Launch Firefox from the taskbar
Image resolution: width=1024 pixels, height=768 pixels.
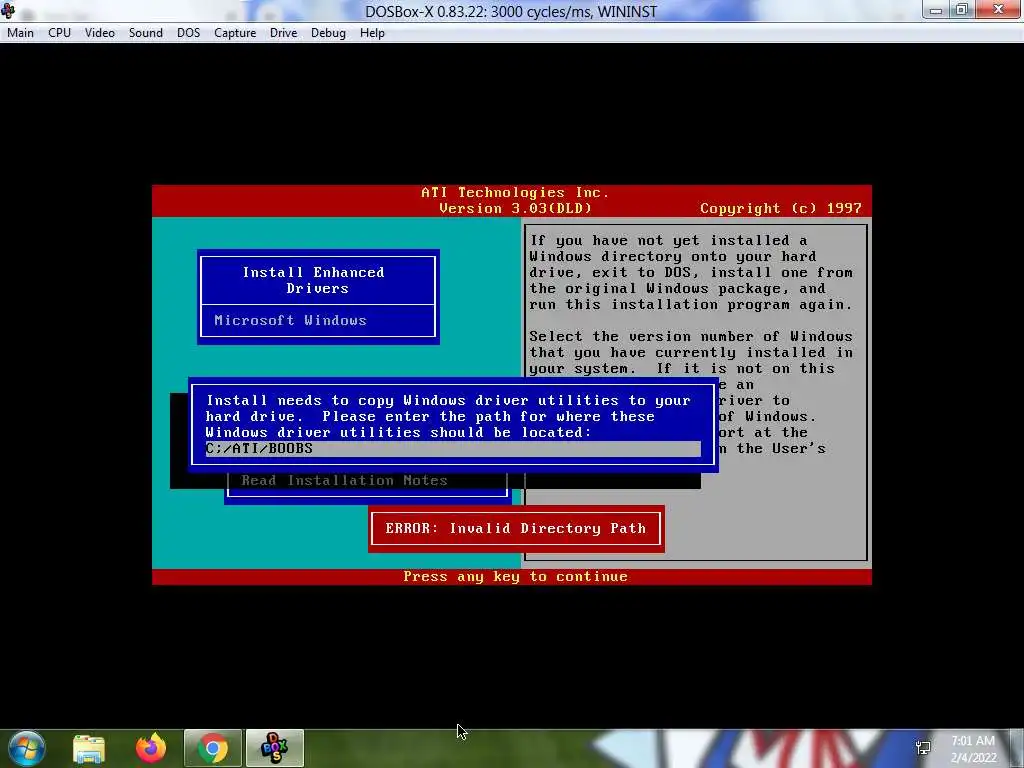pyautogui.click(x=151, y=748)
